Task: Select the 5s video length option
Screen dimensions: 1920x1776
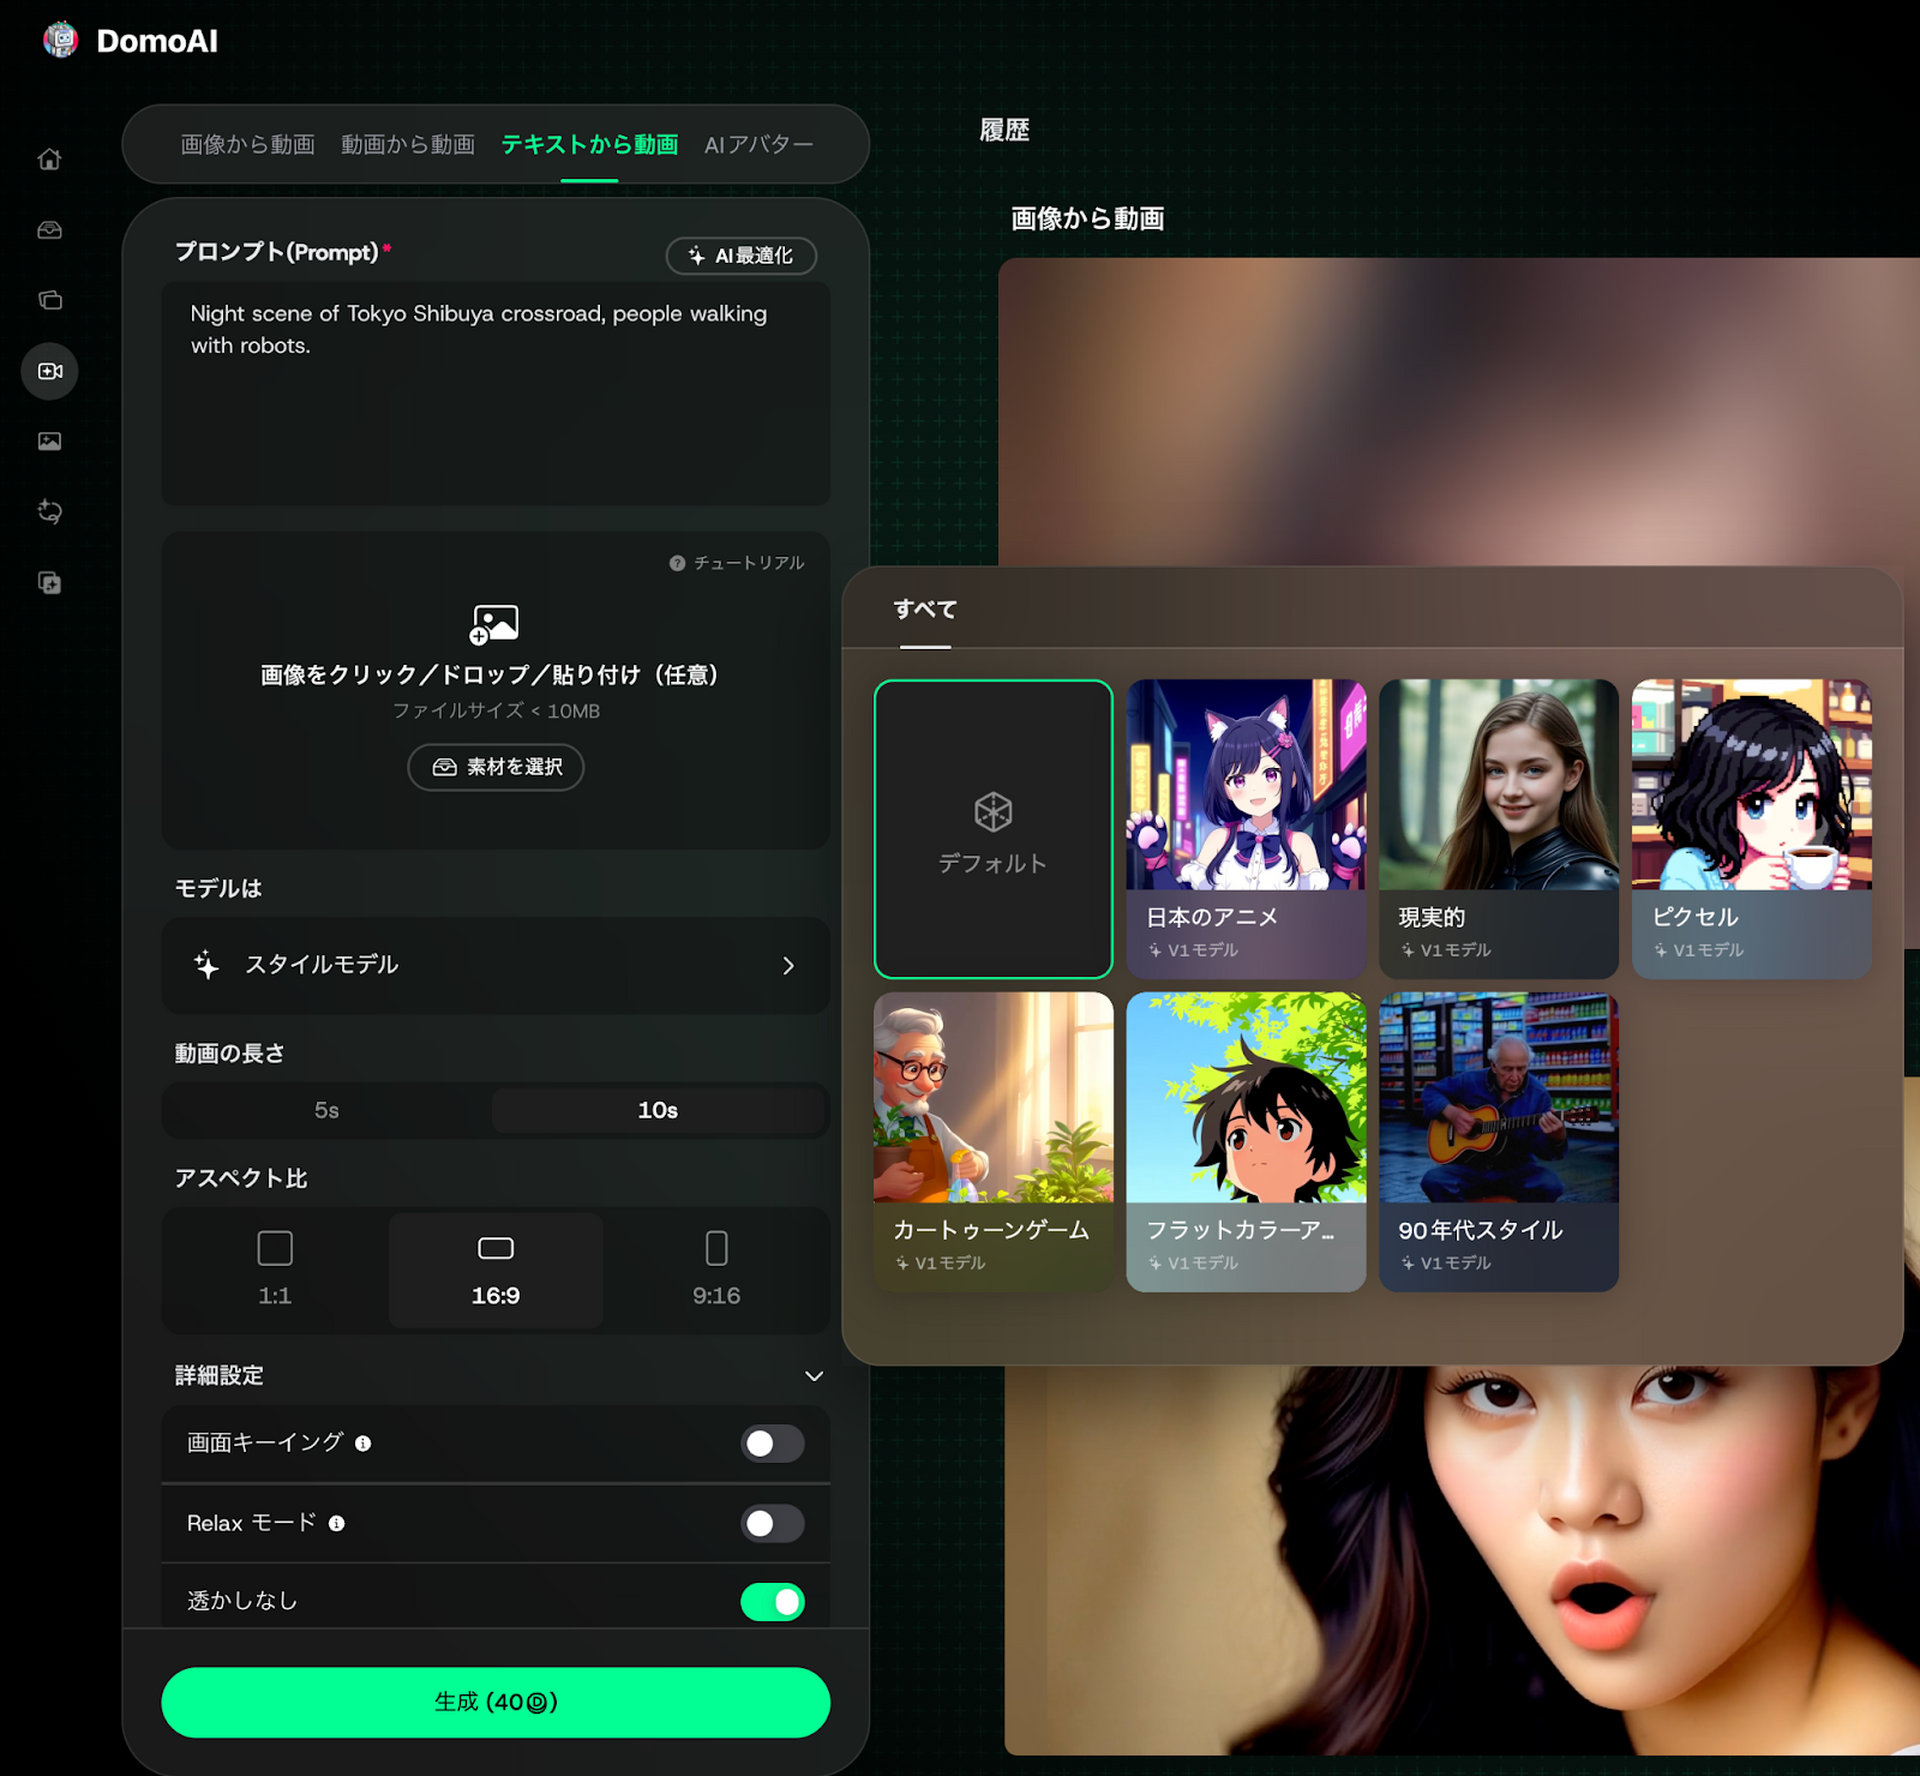Action: (x=327, y=1110)
